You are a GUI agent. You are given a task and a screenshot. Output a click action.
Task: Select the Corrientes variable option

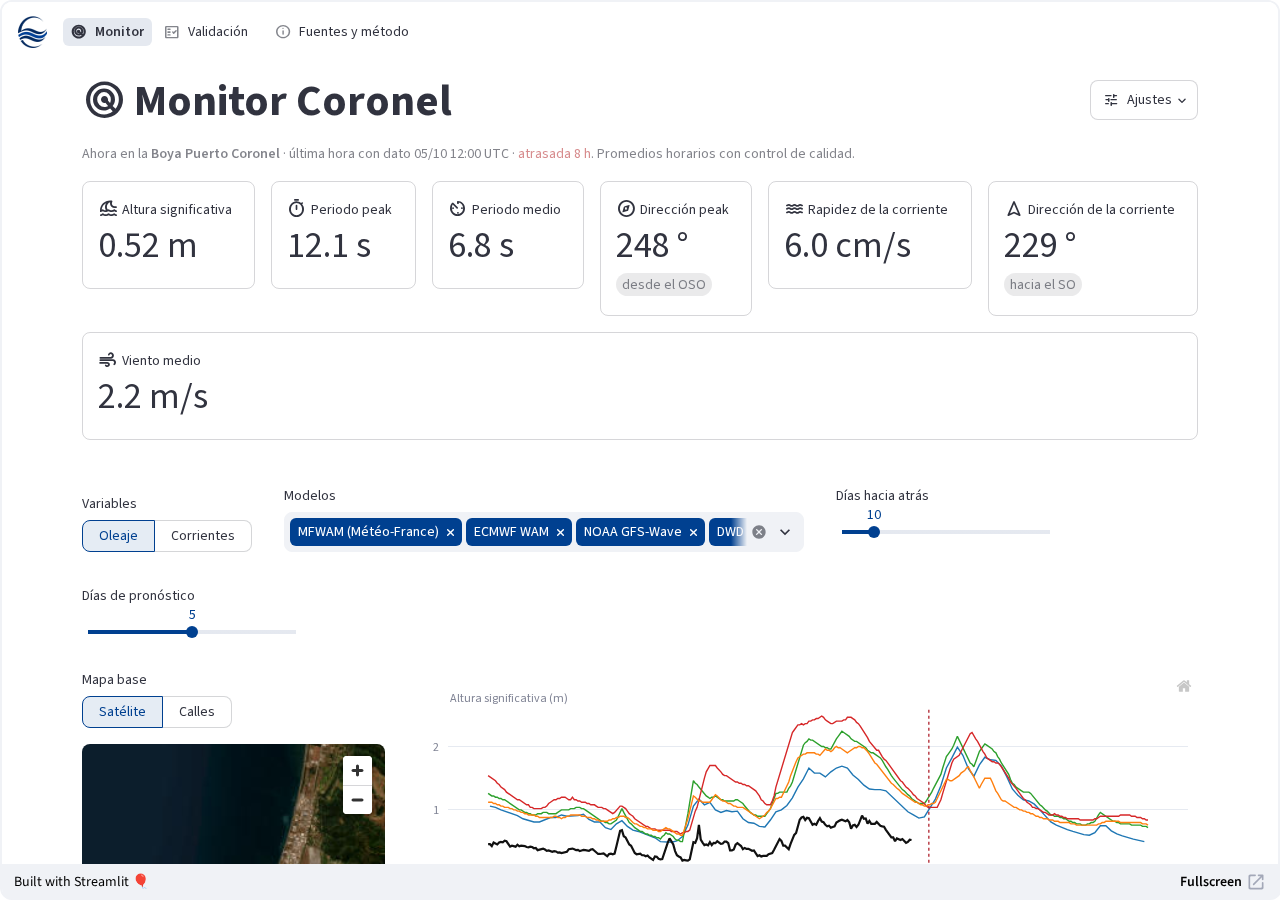click(x=203, y=536)
